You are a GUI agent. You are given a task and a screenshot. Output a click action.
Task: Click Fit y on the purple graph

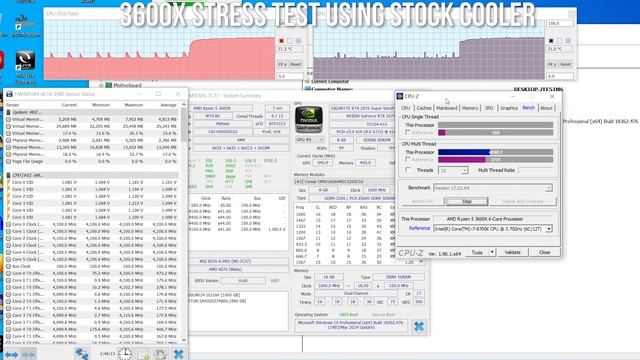coord(552,64)
